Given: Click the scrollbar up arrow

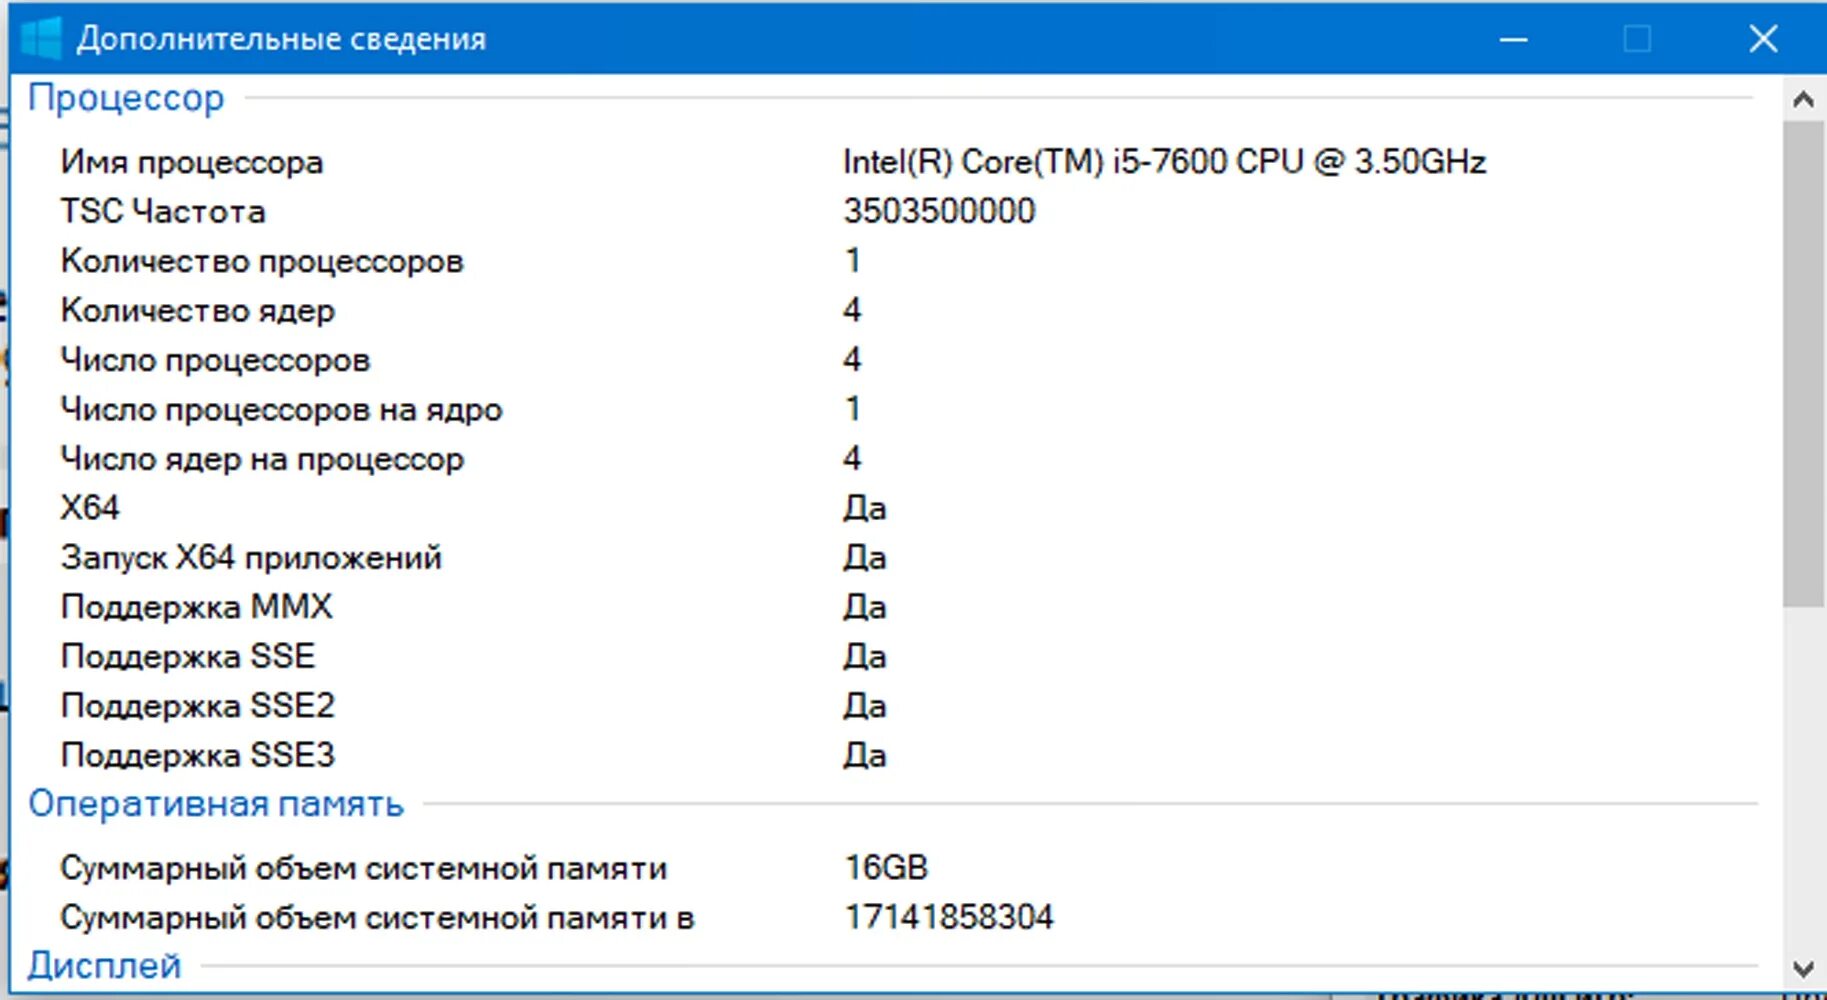Looking at the screenshot, I should (1803, 99).
